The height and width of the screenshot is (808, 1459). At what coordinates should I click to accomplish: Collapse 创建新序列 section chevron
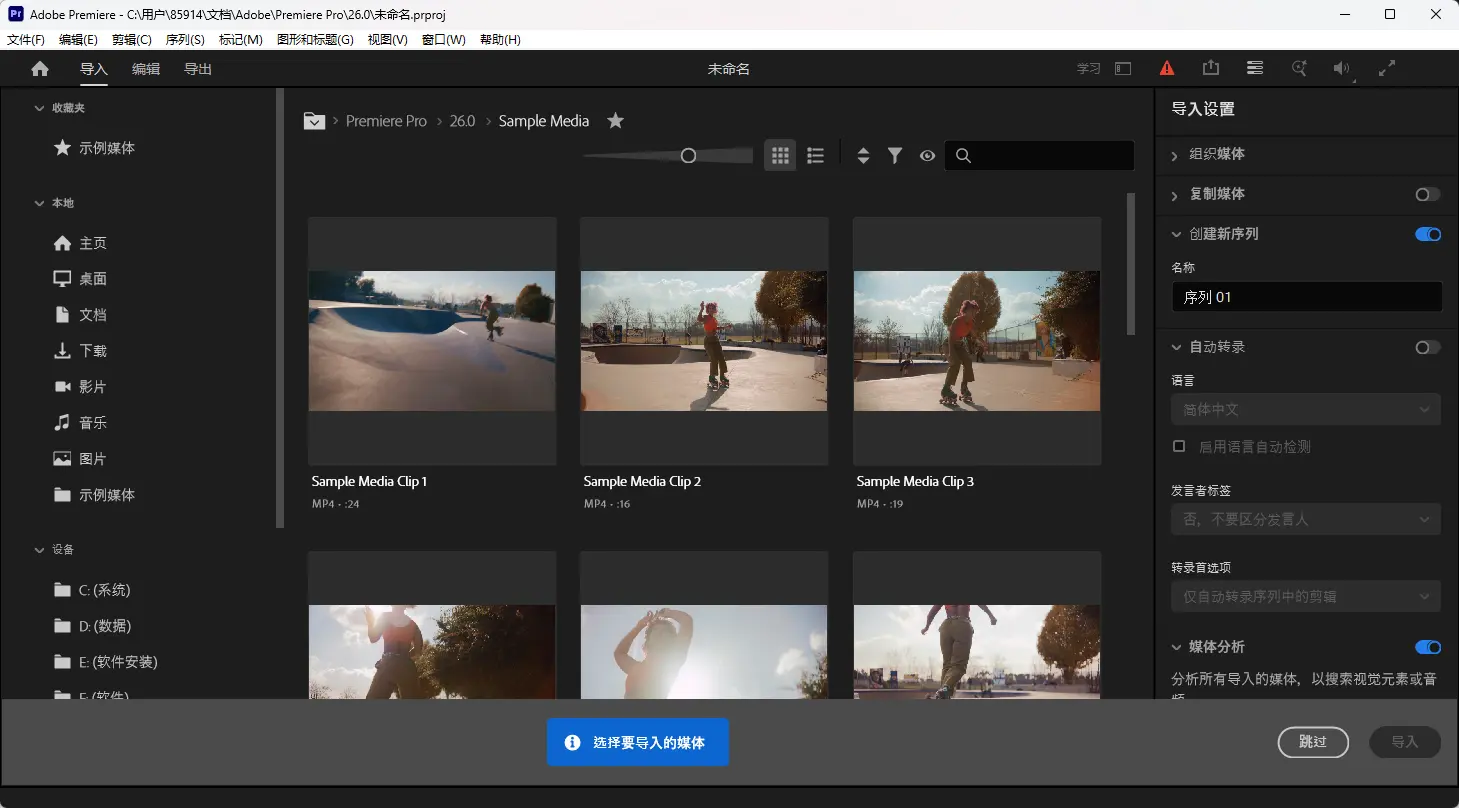pyautogui.click(x=1175, y=234)
